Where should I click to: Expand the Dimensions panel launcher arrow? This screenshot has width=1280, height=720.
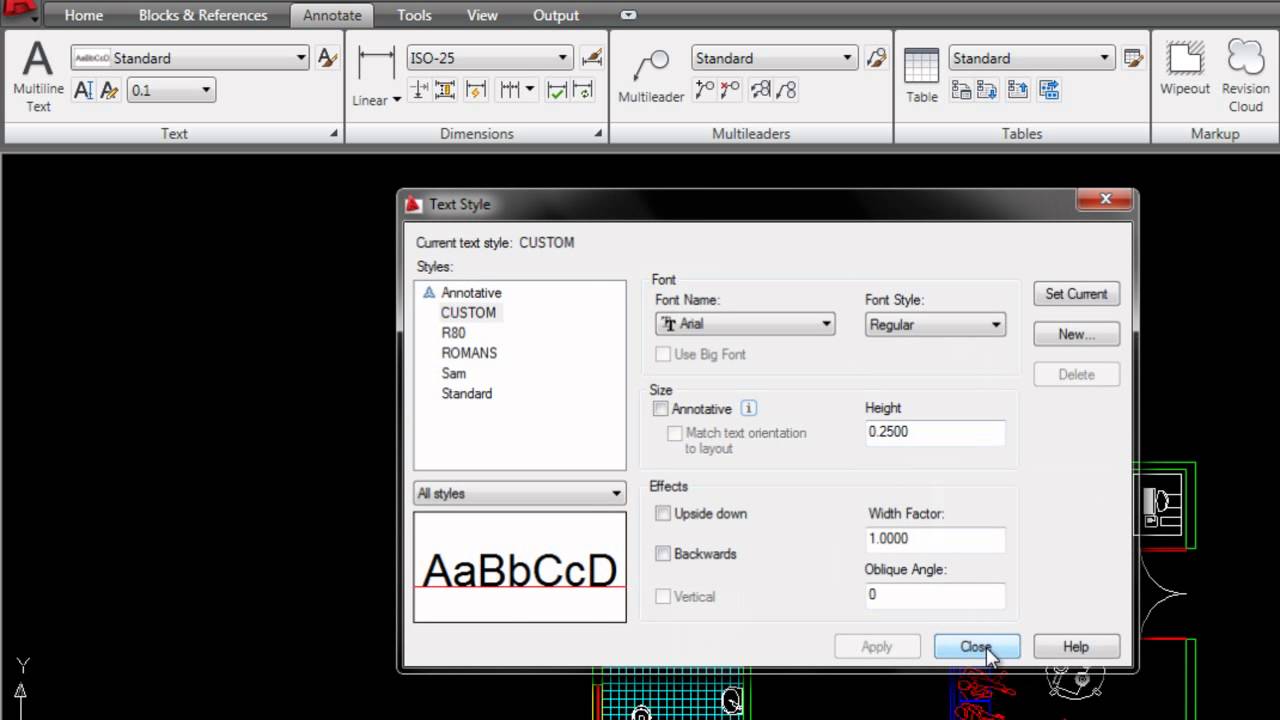tap(599, 133)
